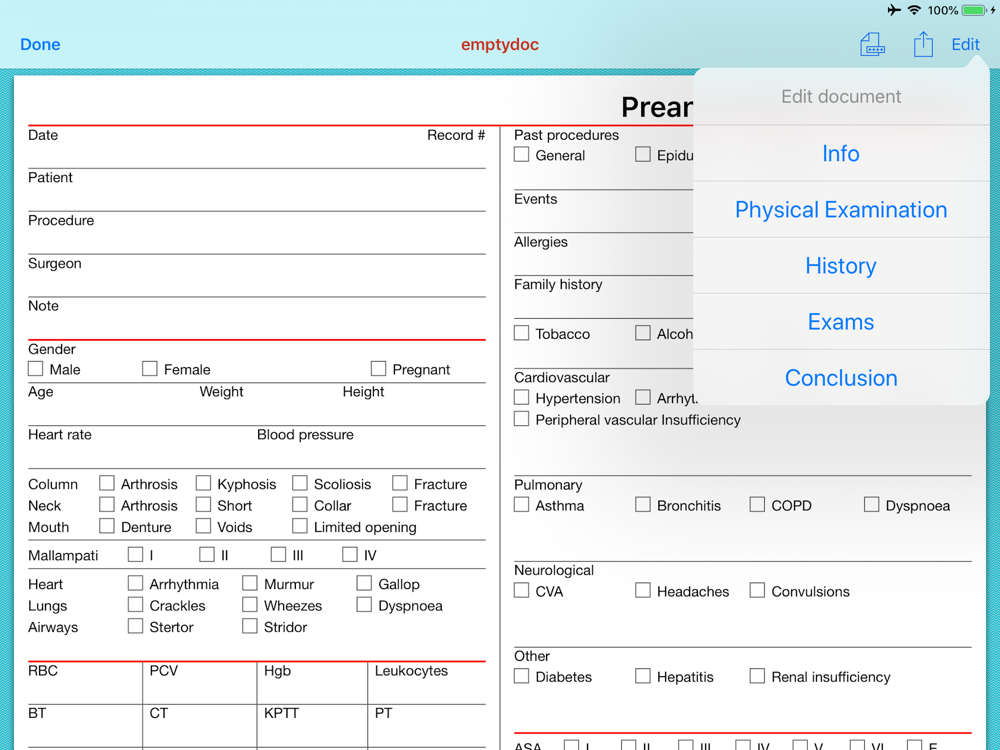Tap the Allergies field
Viewport: 1000px width, 750px height.
(603, 254)
